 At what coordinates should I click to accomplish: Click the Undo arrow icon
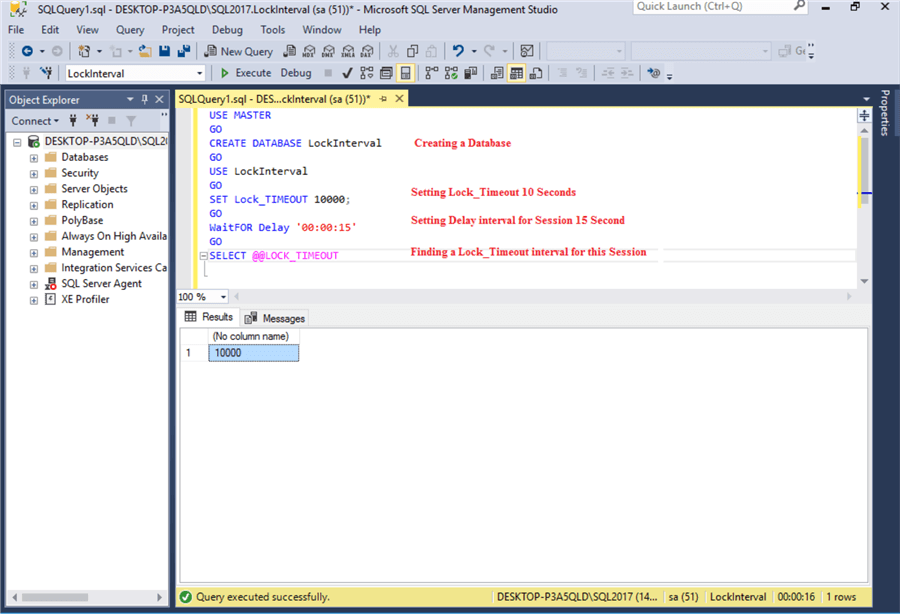pyautogui.click(x=459, y=50)
